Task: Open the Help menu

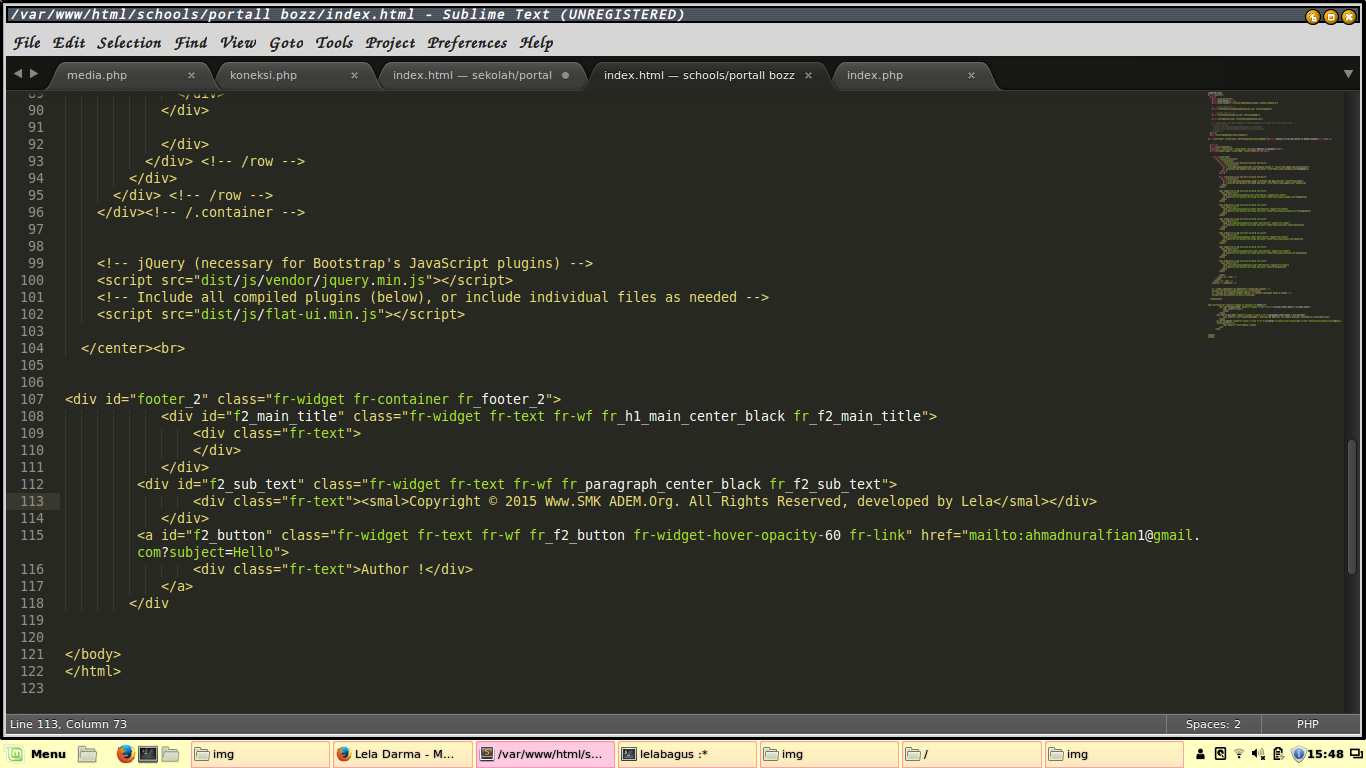Action: click(x=536, y=43)
